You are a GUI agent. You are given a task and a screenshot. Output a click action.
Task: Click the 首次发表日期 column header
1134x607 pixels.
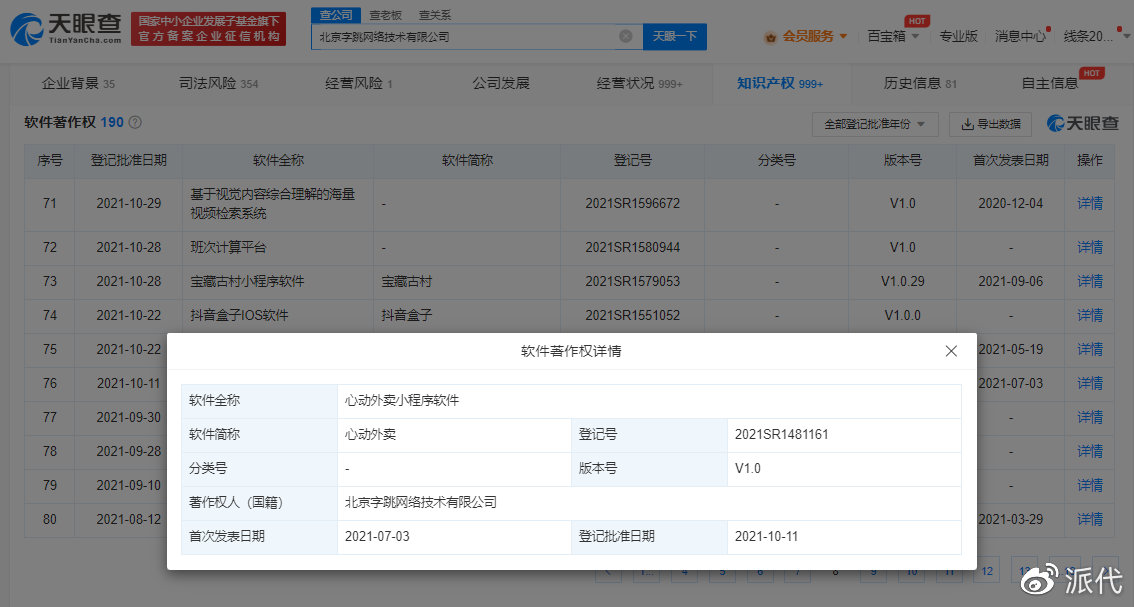[1011, 161]
